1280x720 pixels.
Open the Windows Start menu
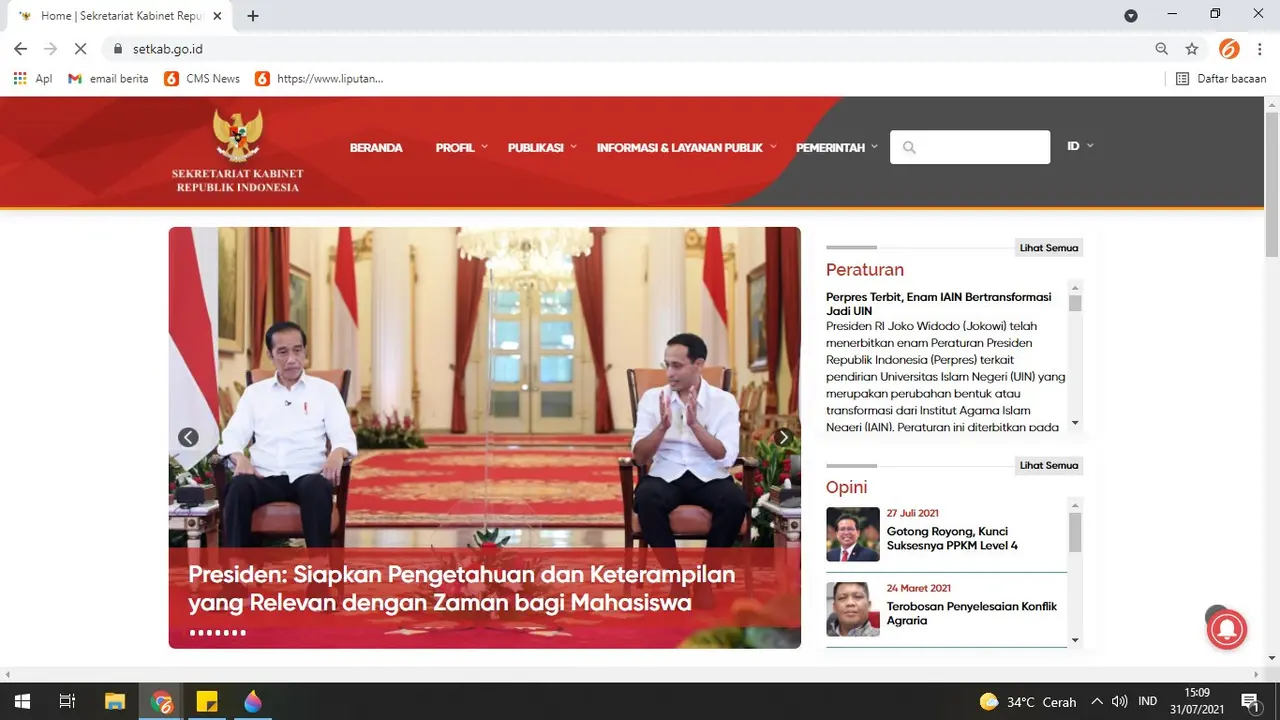(21, 701)
